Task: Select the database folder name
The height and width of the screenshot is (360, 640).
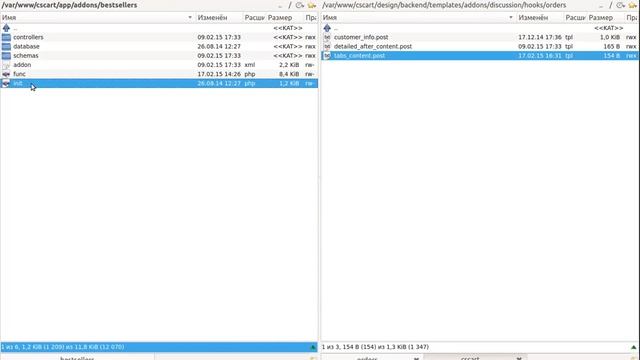Action: tap(26, 47)
